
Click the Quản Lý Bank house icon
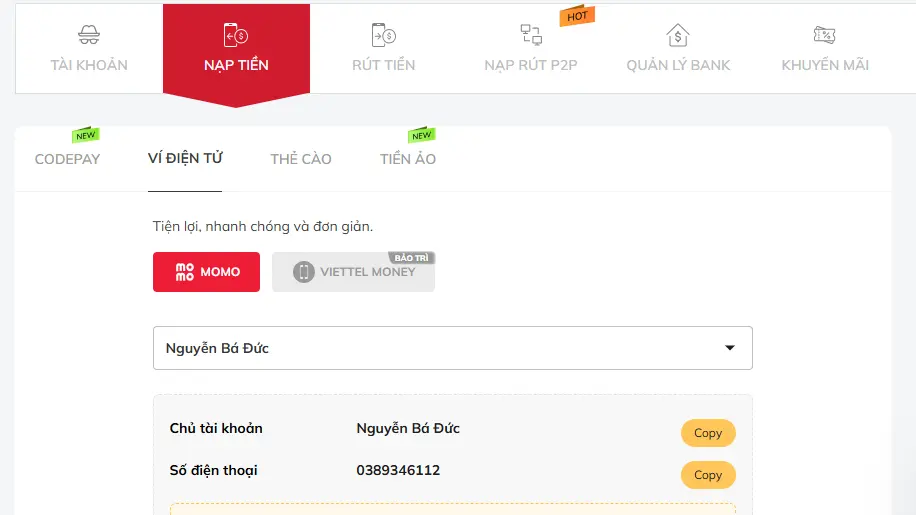[678, 35]
